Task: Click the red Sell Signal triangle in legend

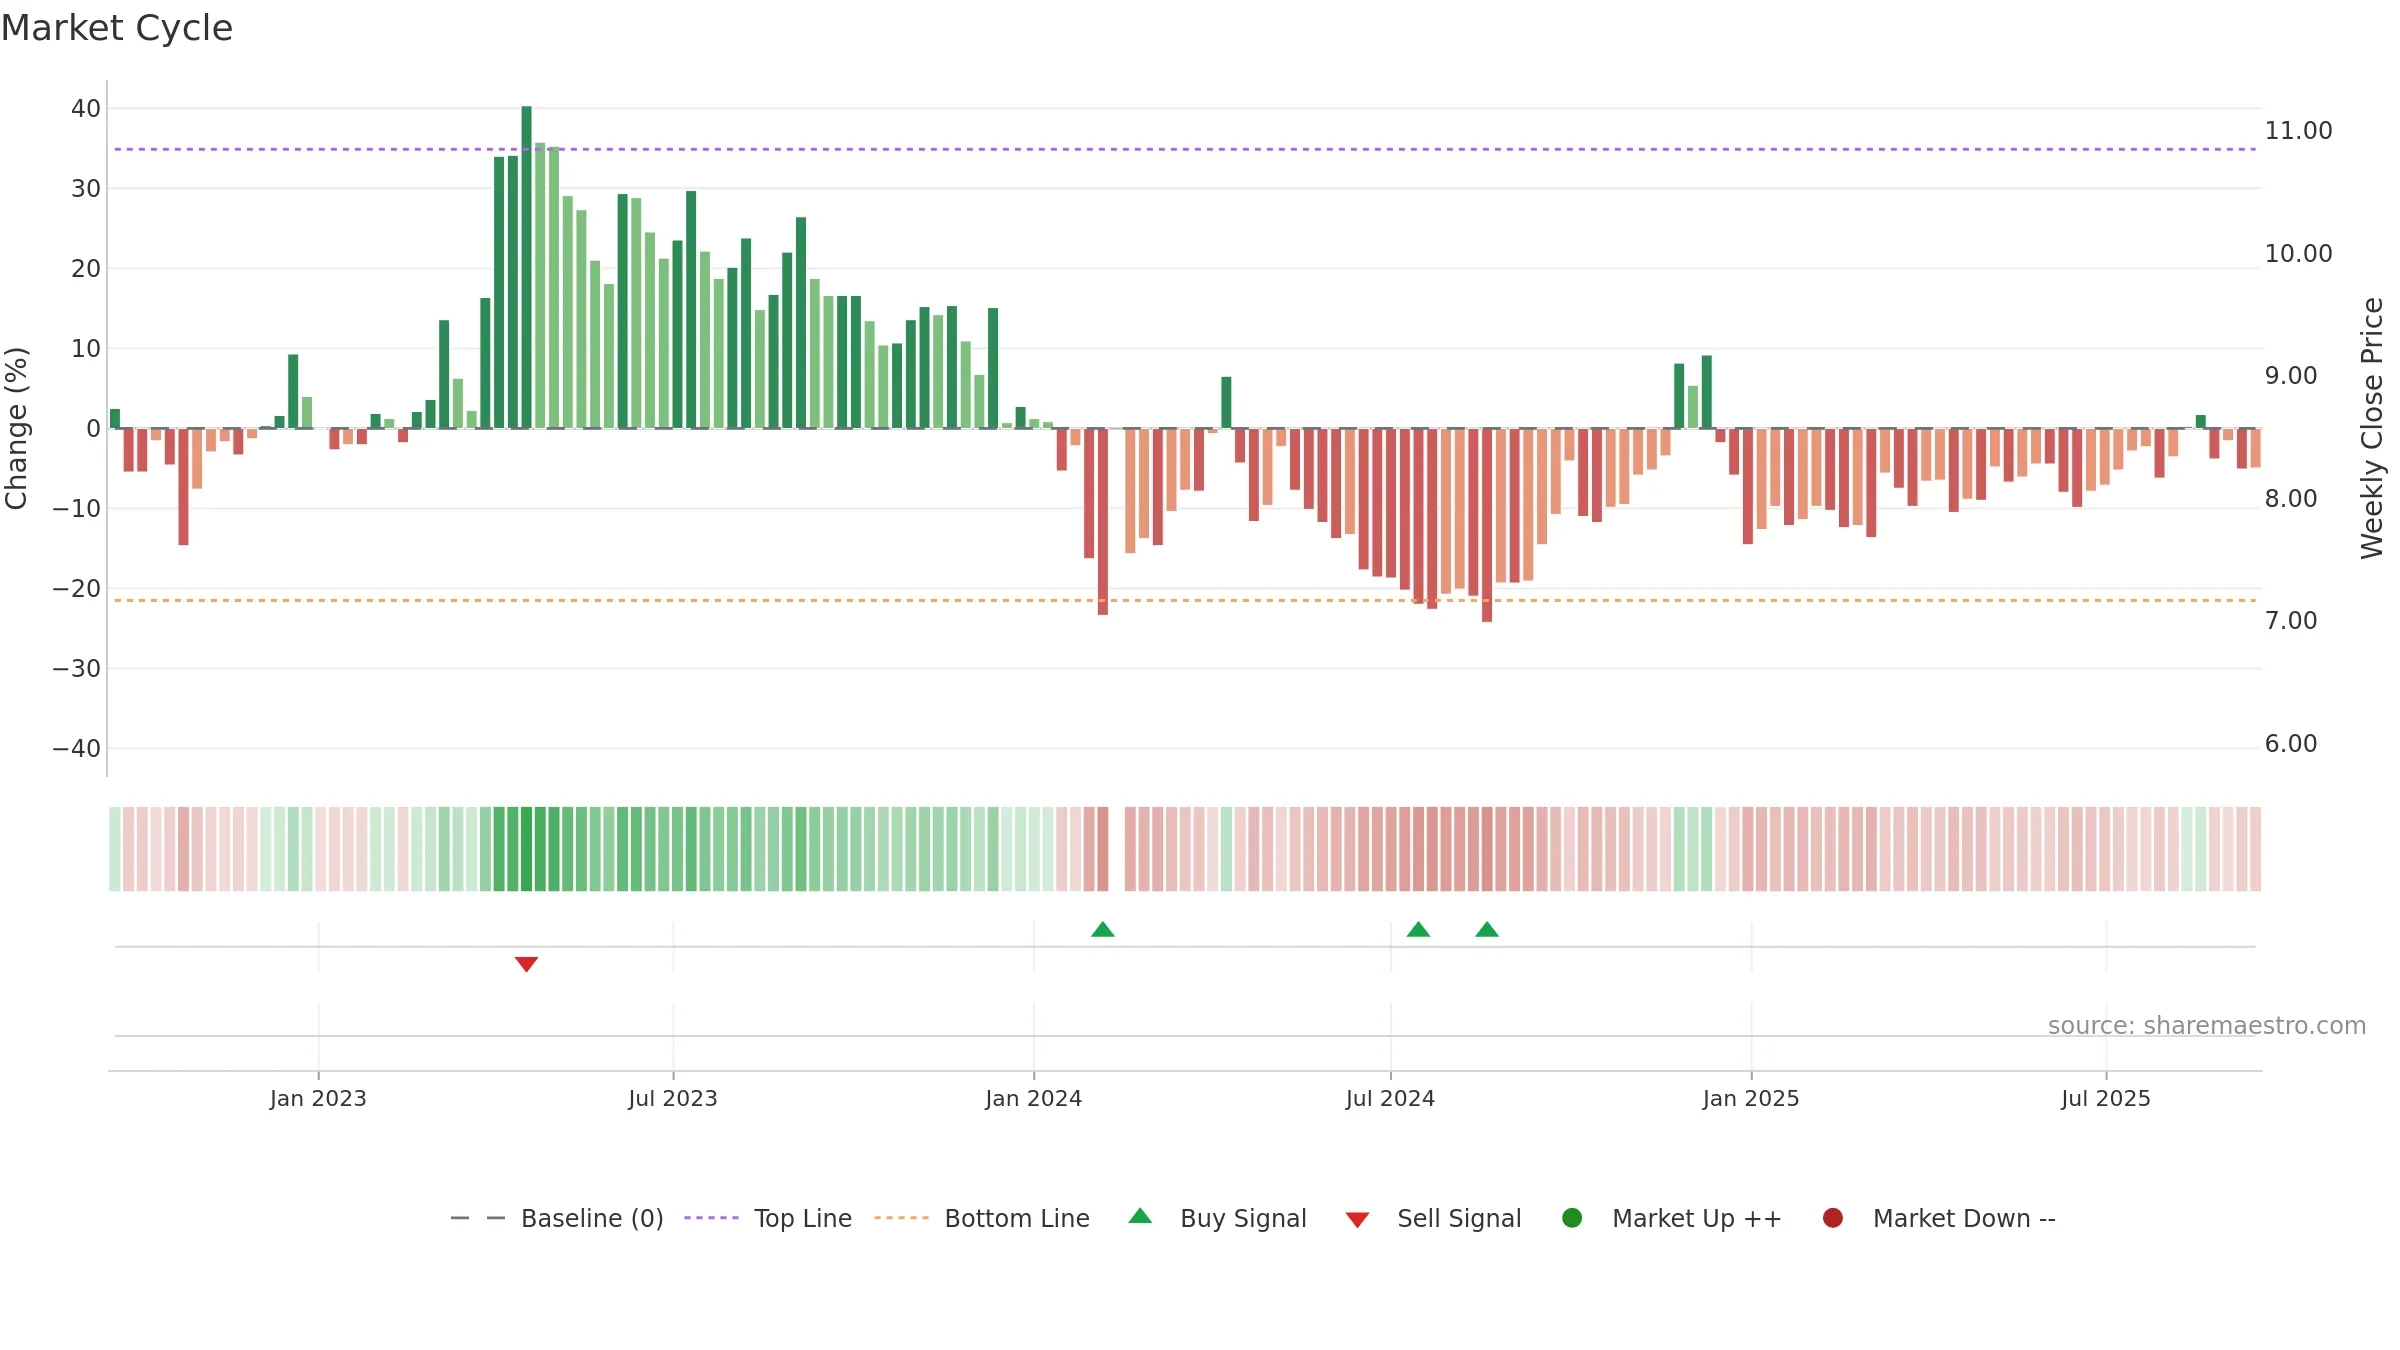Action: (1357, 1220)
